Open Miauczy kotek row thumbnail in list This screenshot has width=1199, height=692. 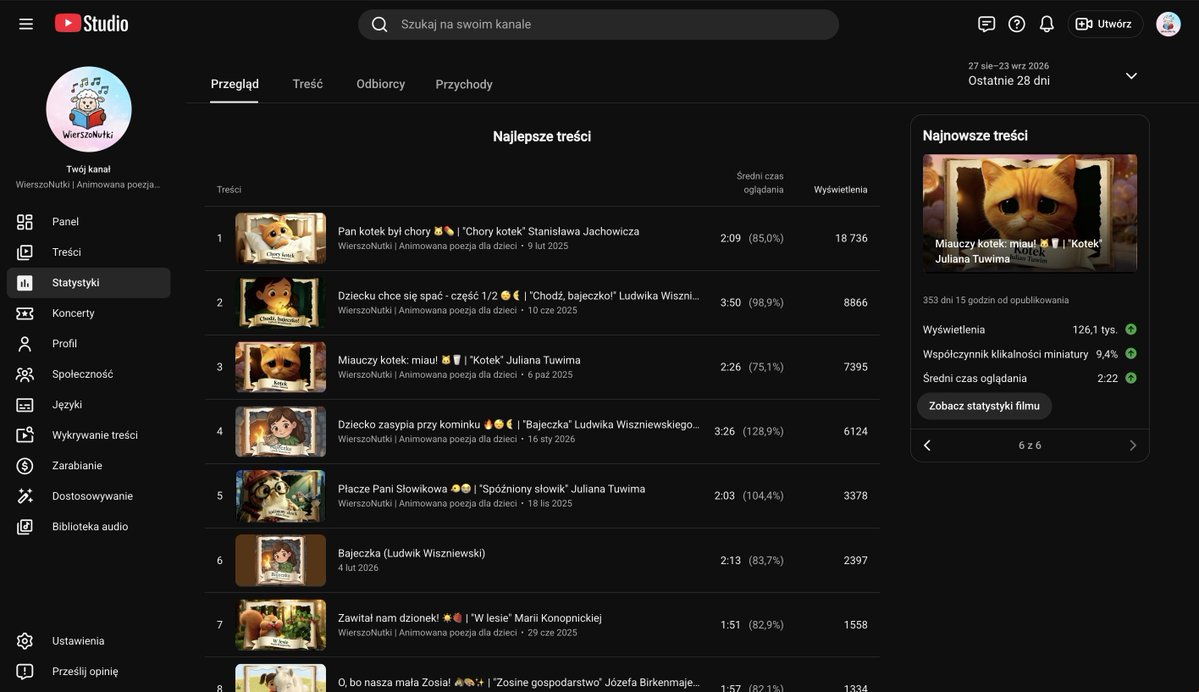(x=281, y=367)
